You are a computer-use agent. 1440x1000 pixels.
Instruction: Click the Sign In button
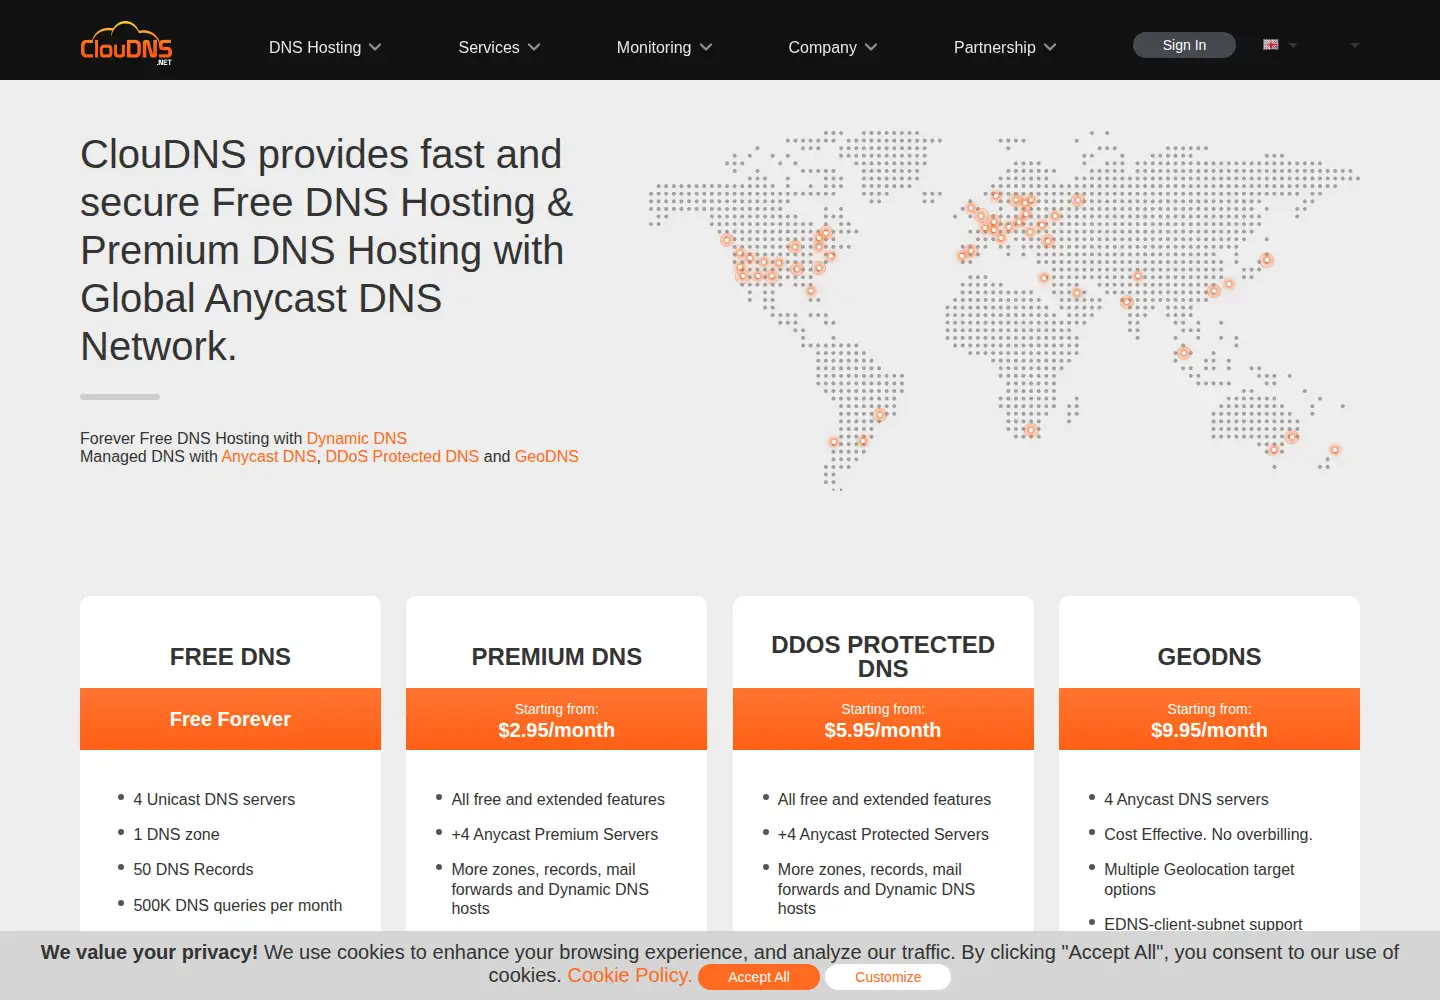[1184, 45]
